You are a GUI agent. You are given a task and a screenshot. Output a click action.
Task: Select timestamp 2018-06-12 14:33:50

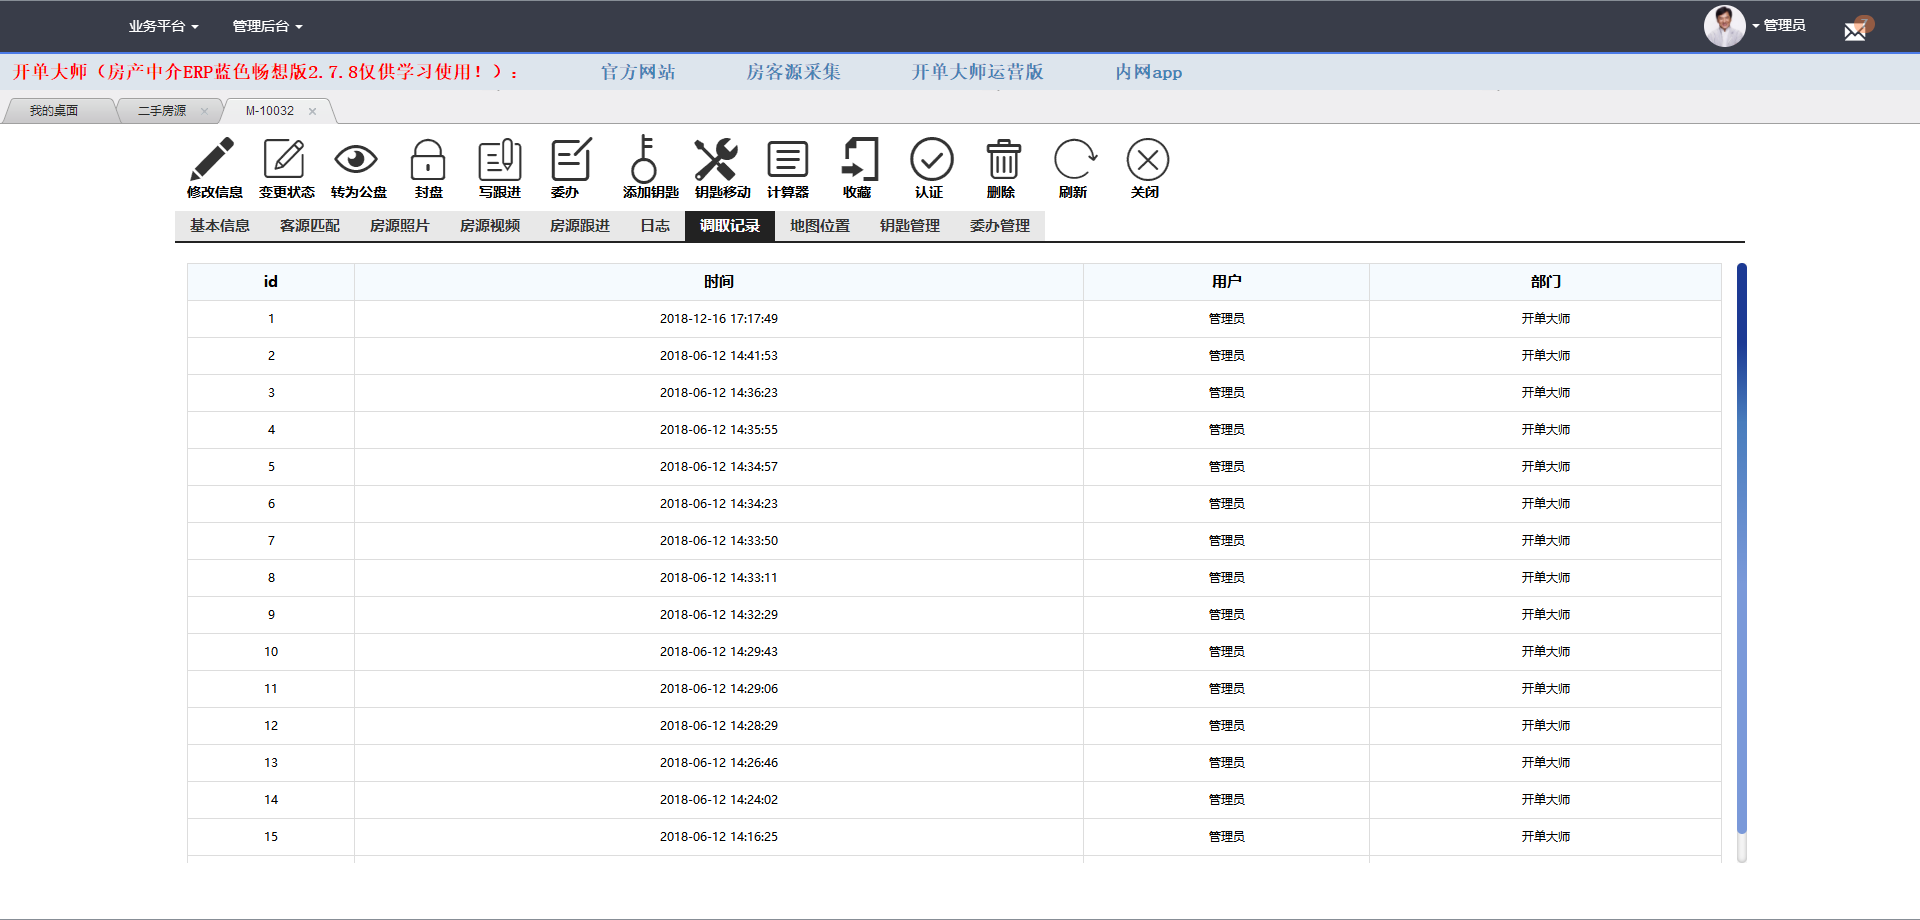[719, 541]
